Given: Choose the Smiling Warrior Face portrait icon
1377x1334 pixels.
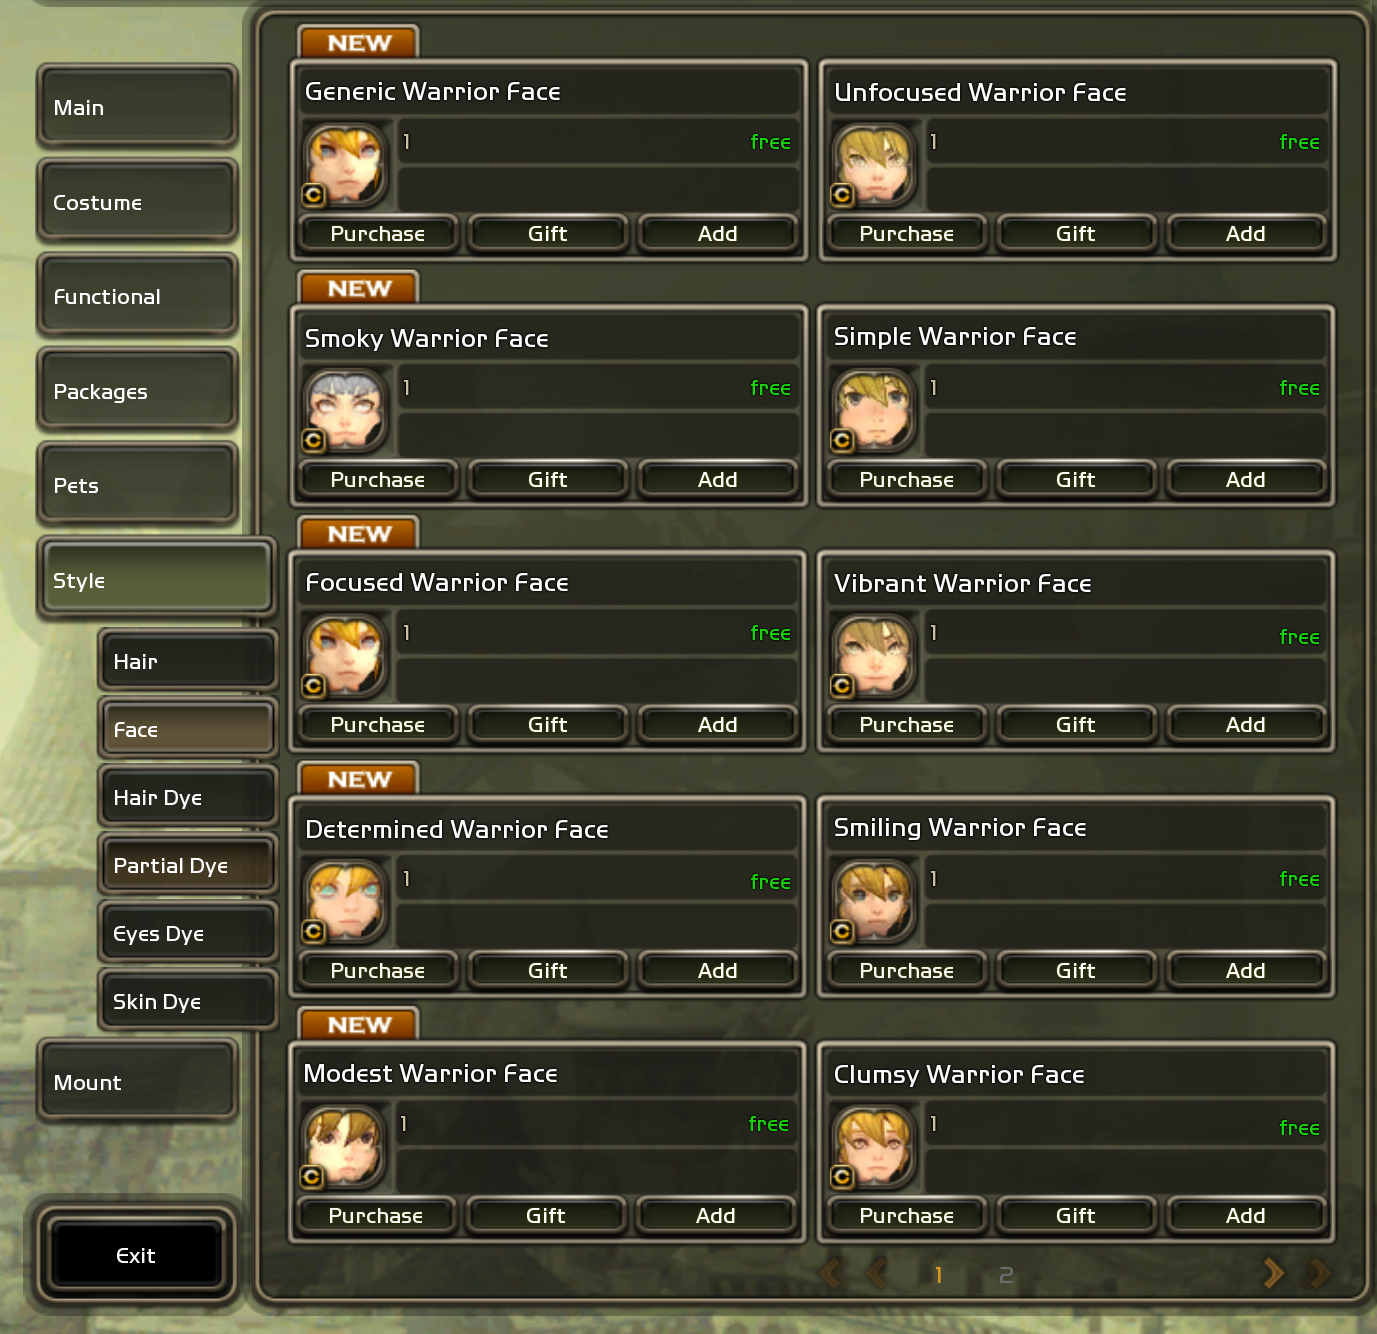Looking at the screenshot, I should pos(874,901).
